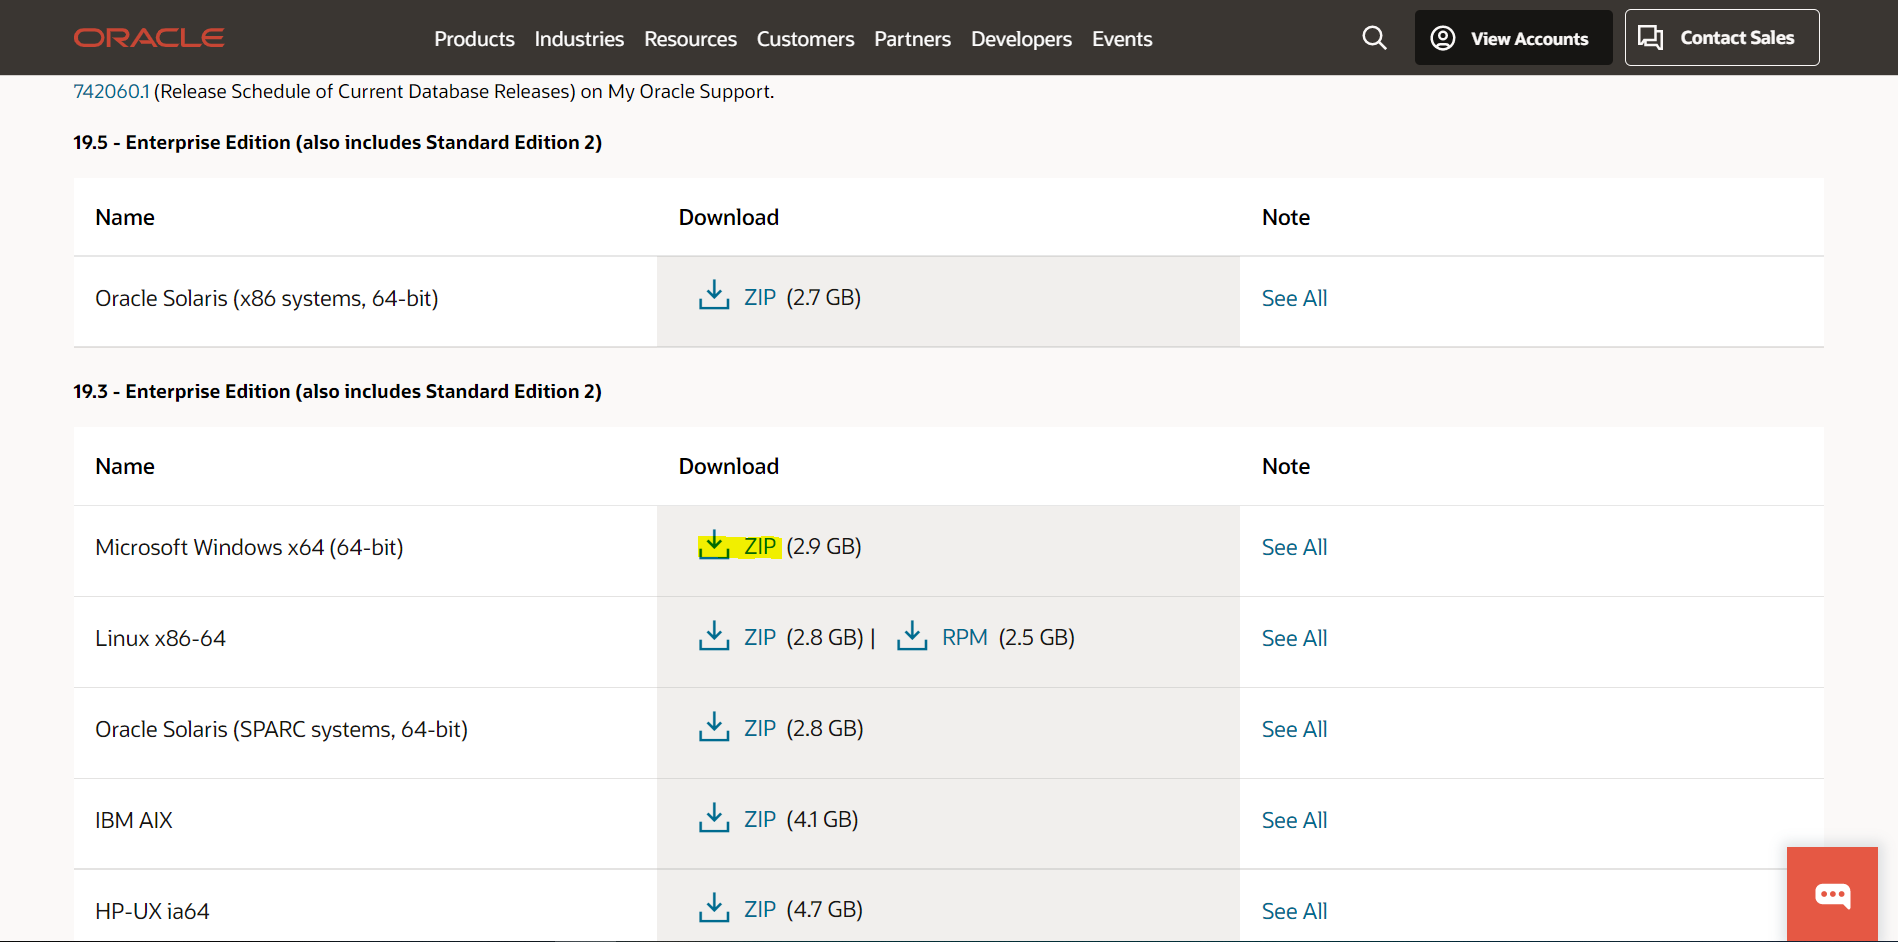Click See All for Microsoft Windows x64
Image resolution: width=1898 pixels, height=942 pixels.
(x=1294, y=547)
